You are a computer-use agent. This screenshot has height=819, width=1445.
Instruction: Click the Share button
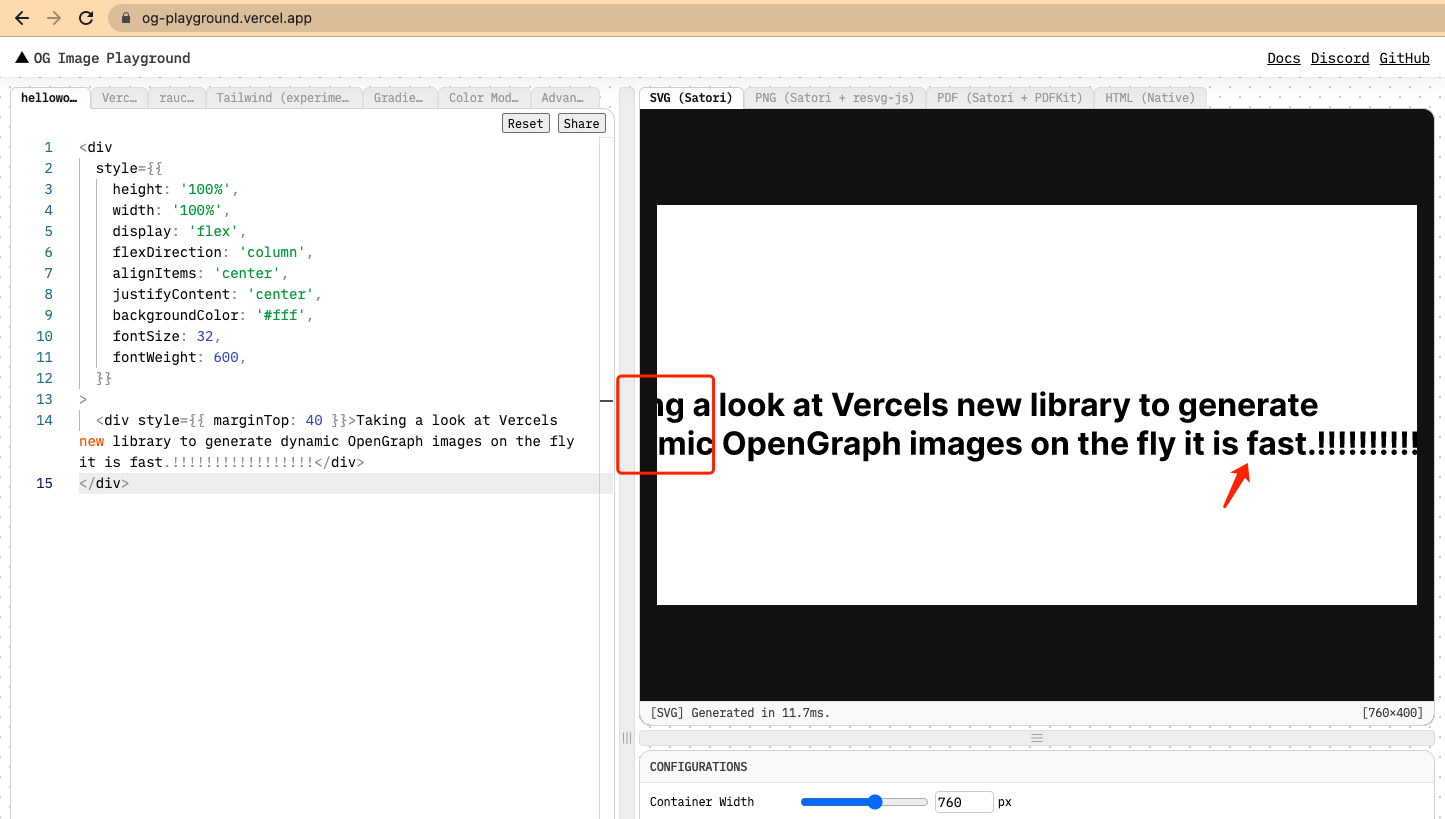pyautogui.click(x=581, y=122)
